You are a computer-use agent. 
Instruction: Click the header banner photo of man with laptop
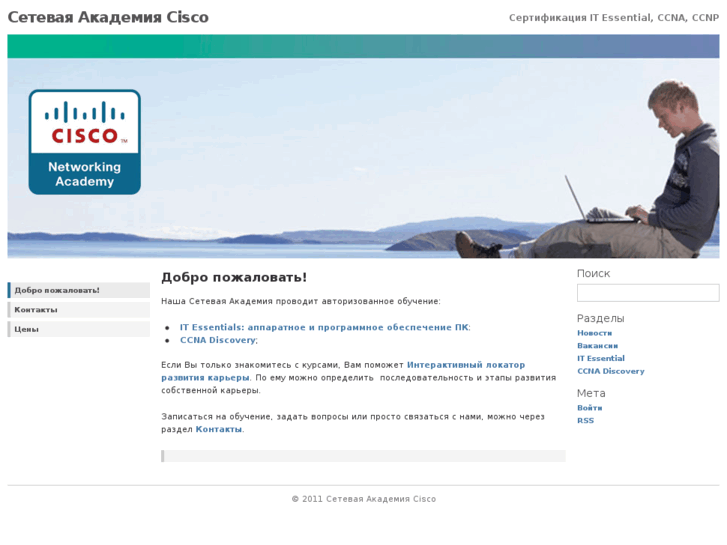364,158
